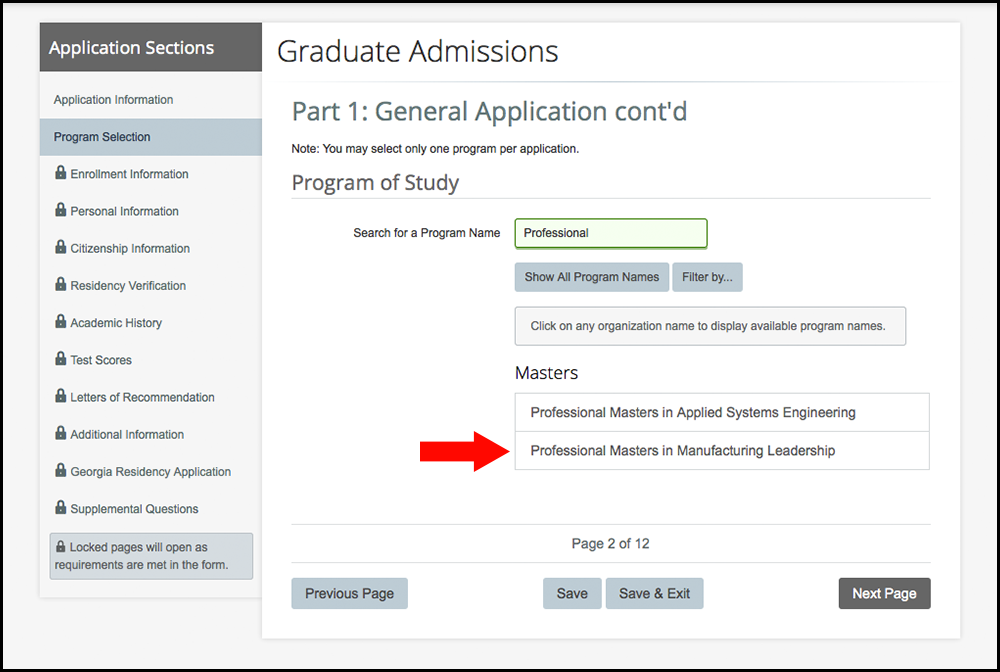Click lock icon next to Test Scores
The image size is (1000, 672).
60,359
